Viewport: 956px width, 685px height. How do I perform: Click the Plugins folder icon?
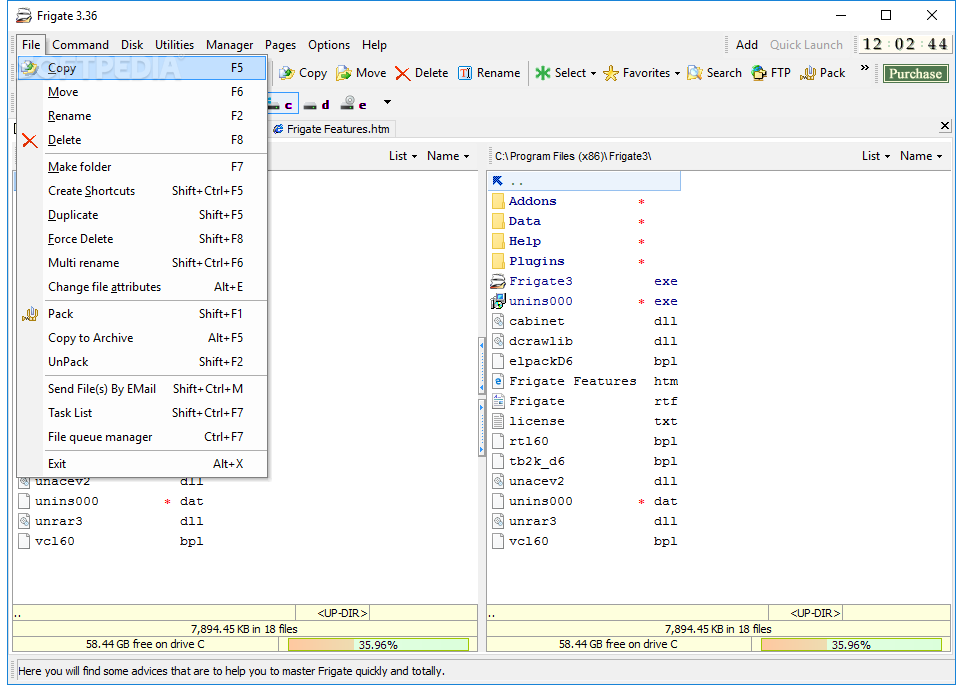[498, 261]
